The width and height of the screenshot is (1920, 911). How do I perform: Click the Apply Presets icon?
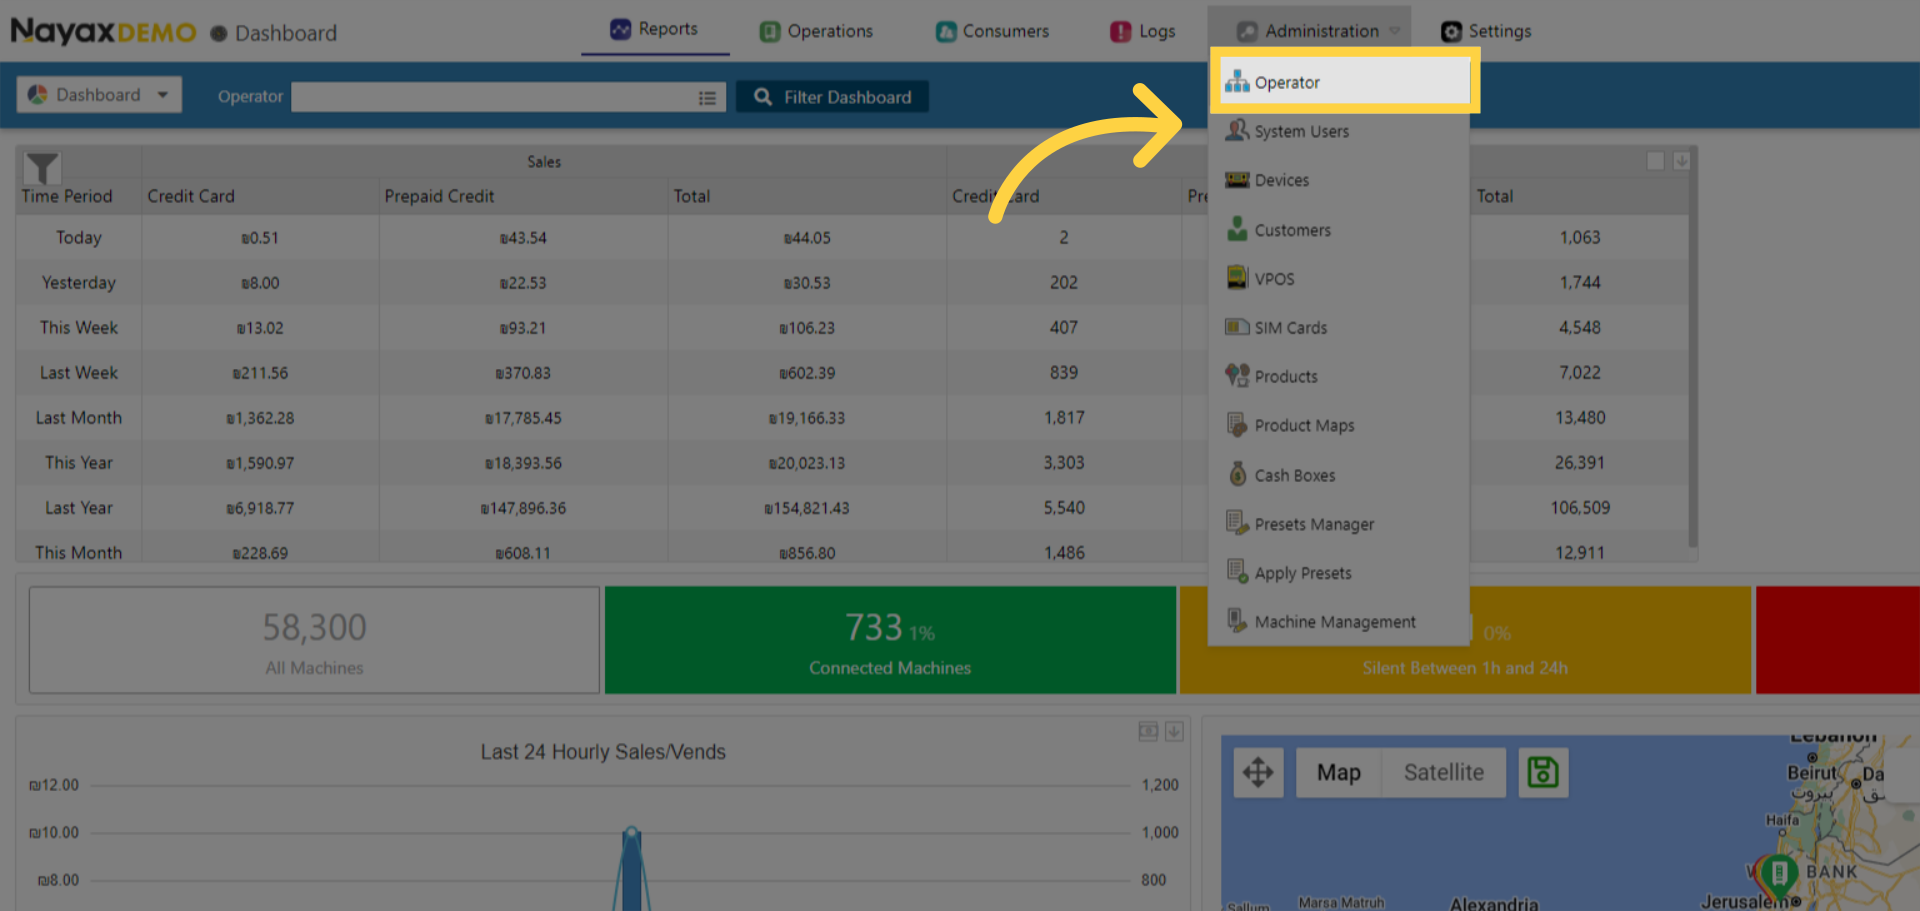[1237, 571]
